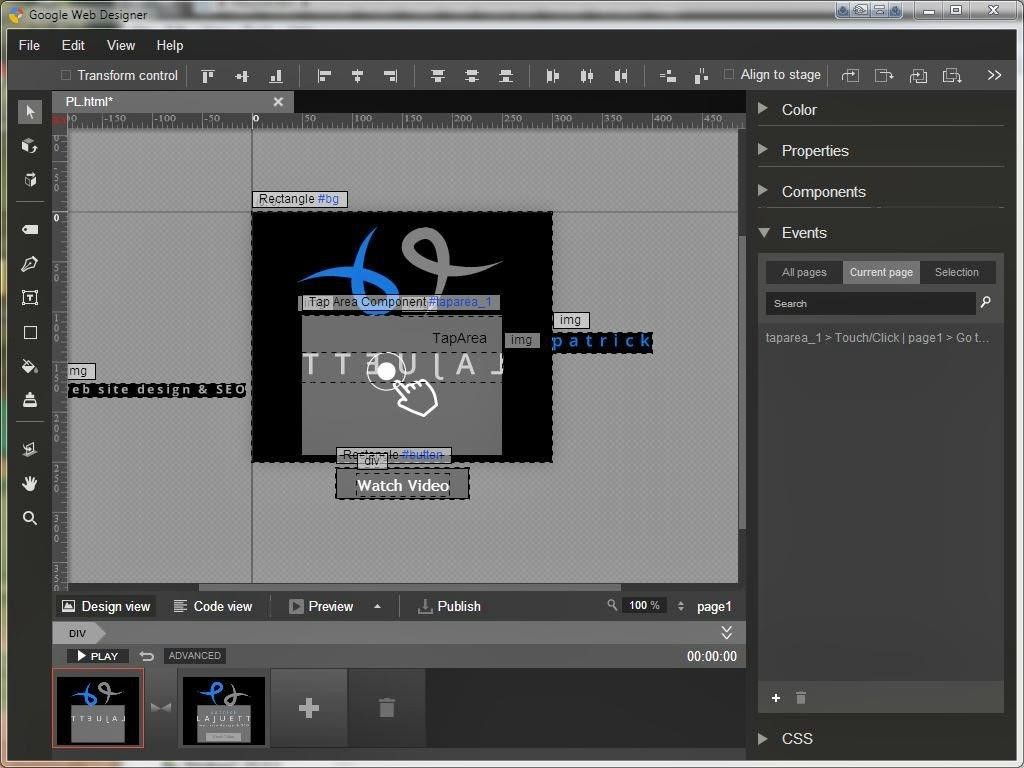The image size is (1024, 768).
Task: Select the Hand tool
Action: pyautogui.click(x=29, y=483)
